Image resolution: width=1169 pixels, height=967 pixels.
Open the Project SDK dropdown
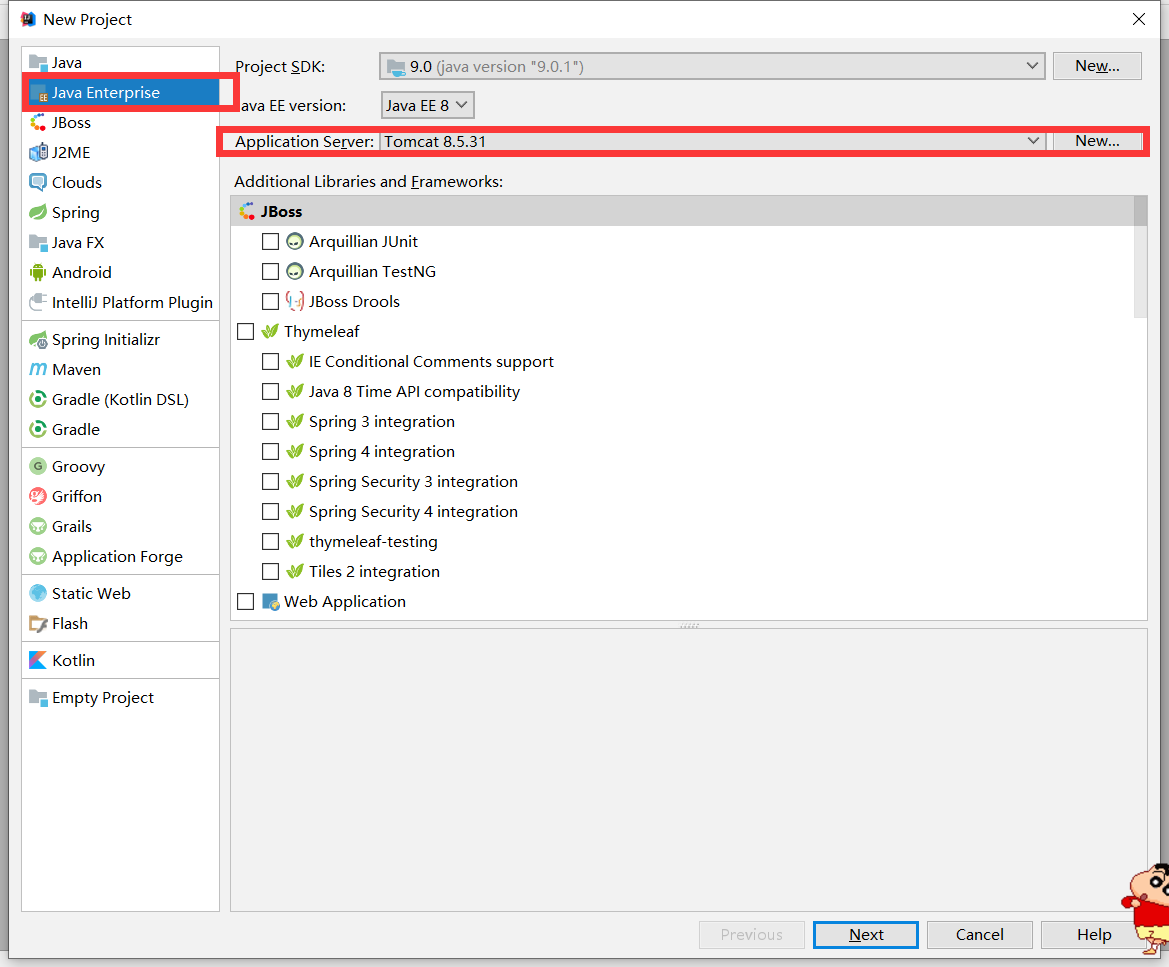712,66
